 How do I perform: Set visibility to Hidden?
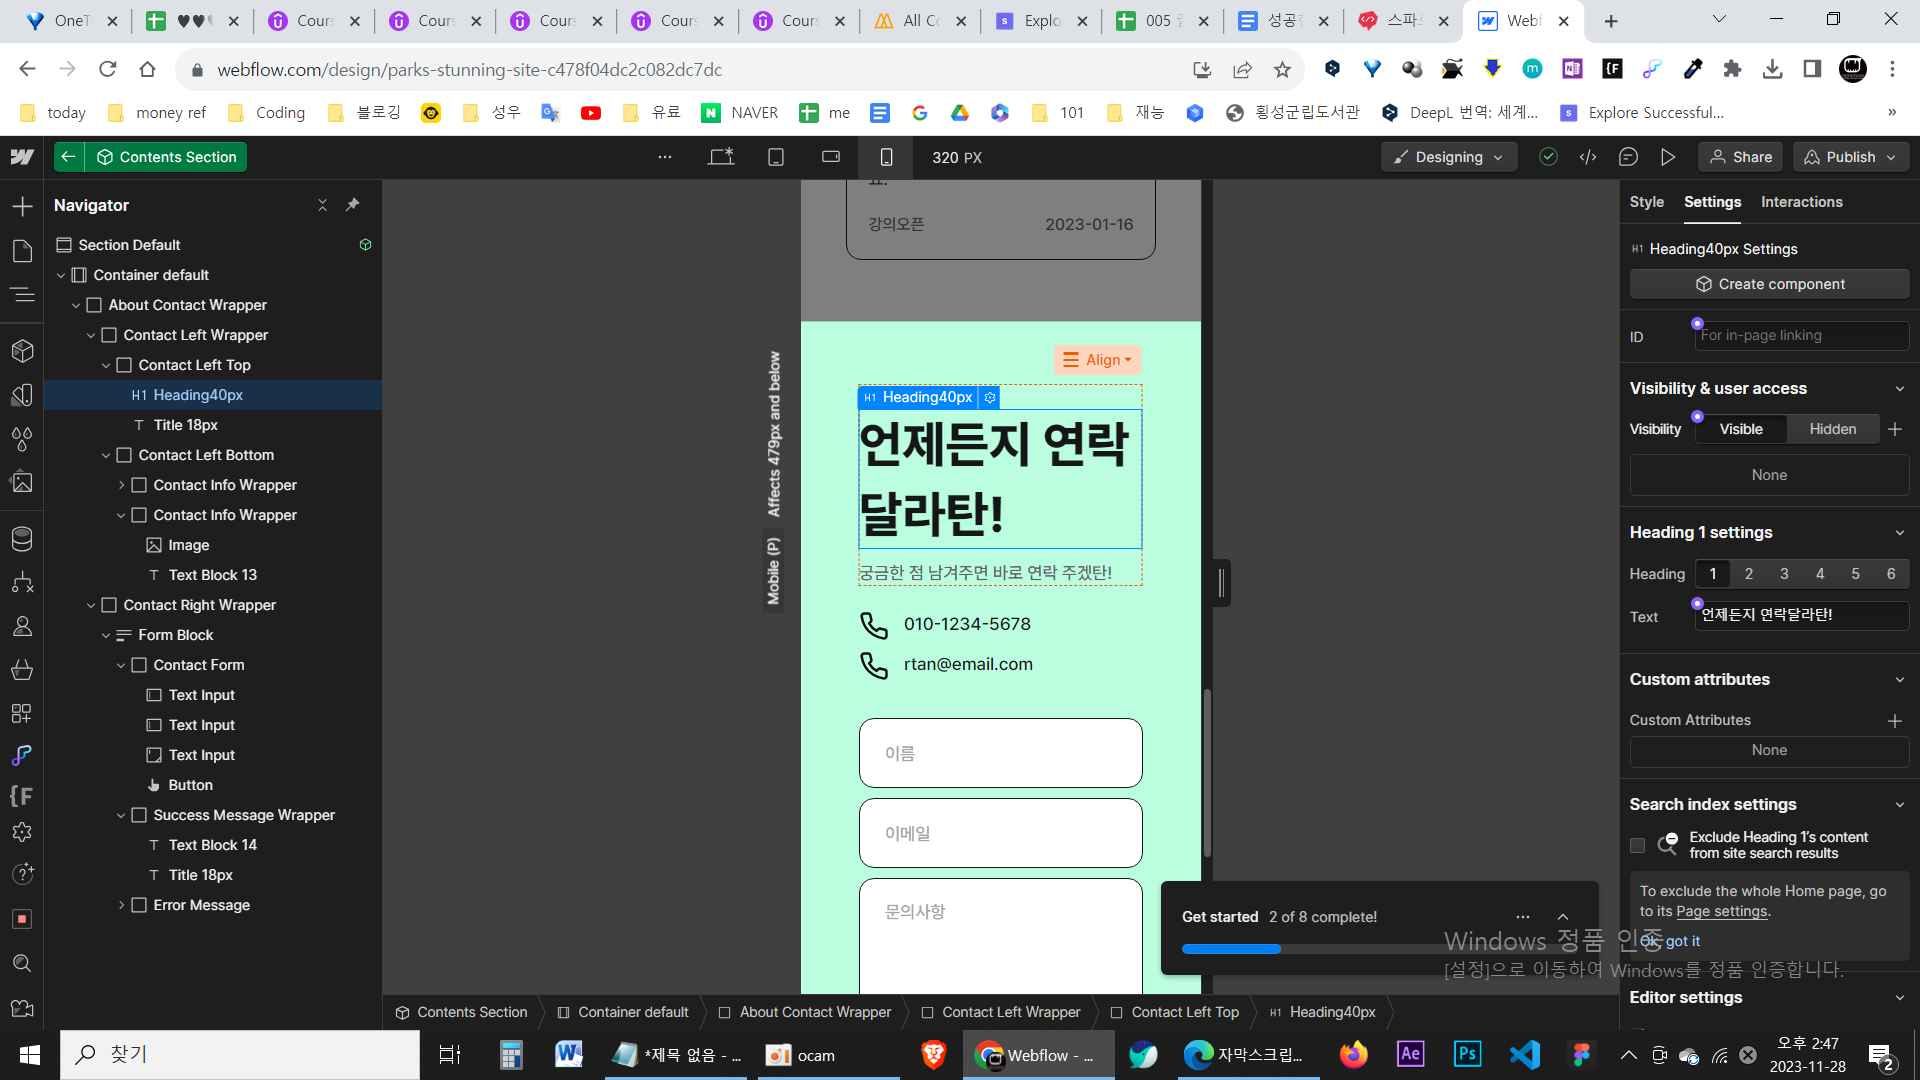pyautogui.click(x=1833, y=429)
